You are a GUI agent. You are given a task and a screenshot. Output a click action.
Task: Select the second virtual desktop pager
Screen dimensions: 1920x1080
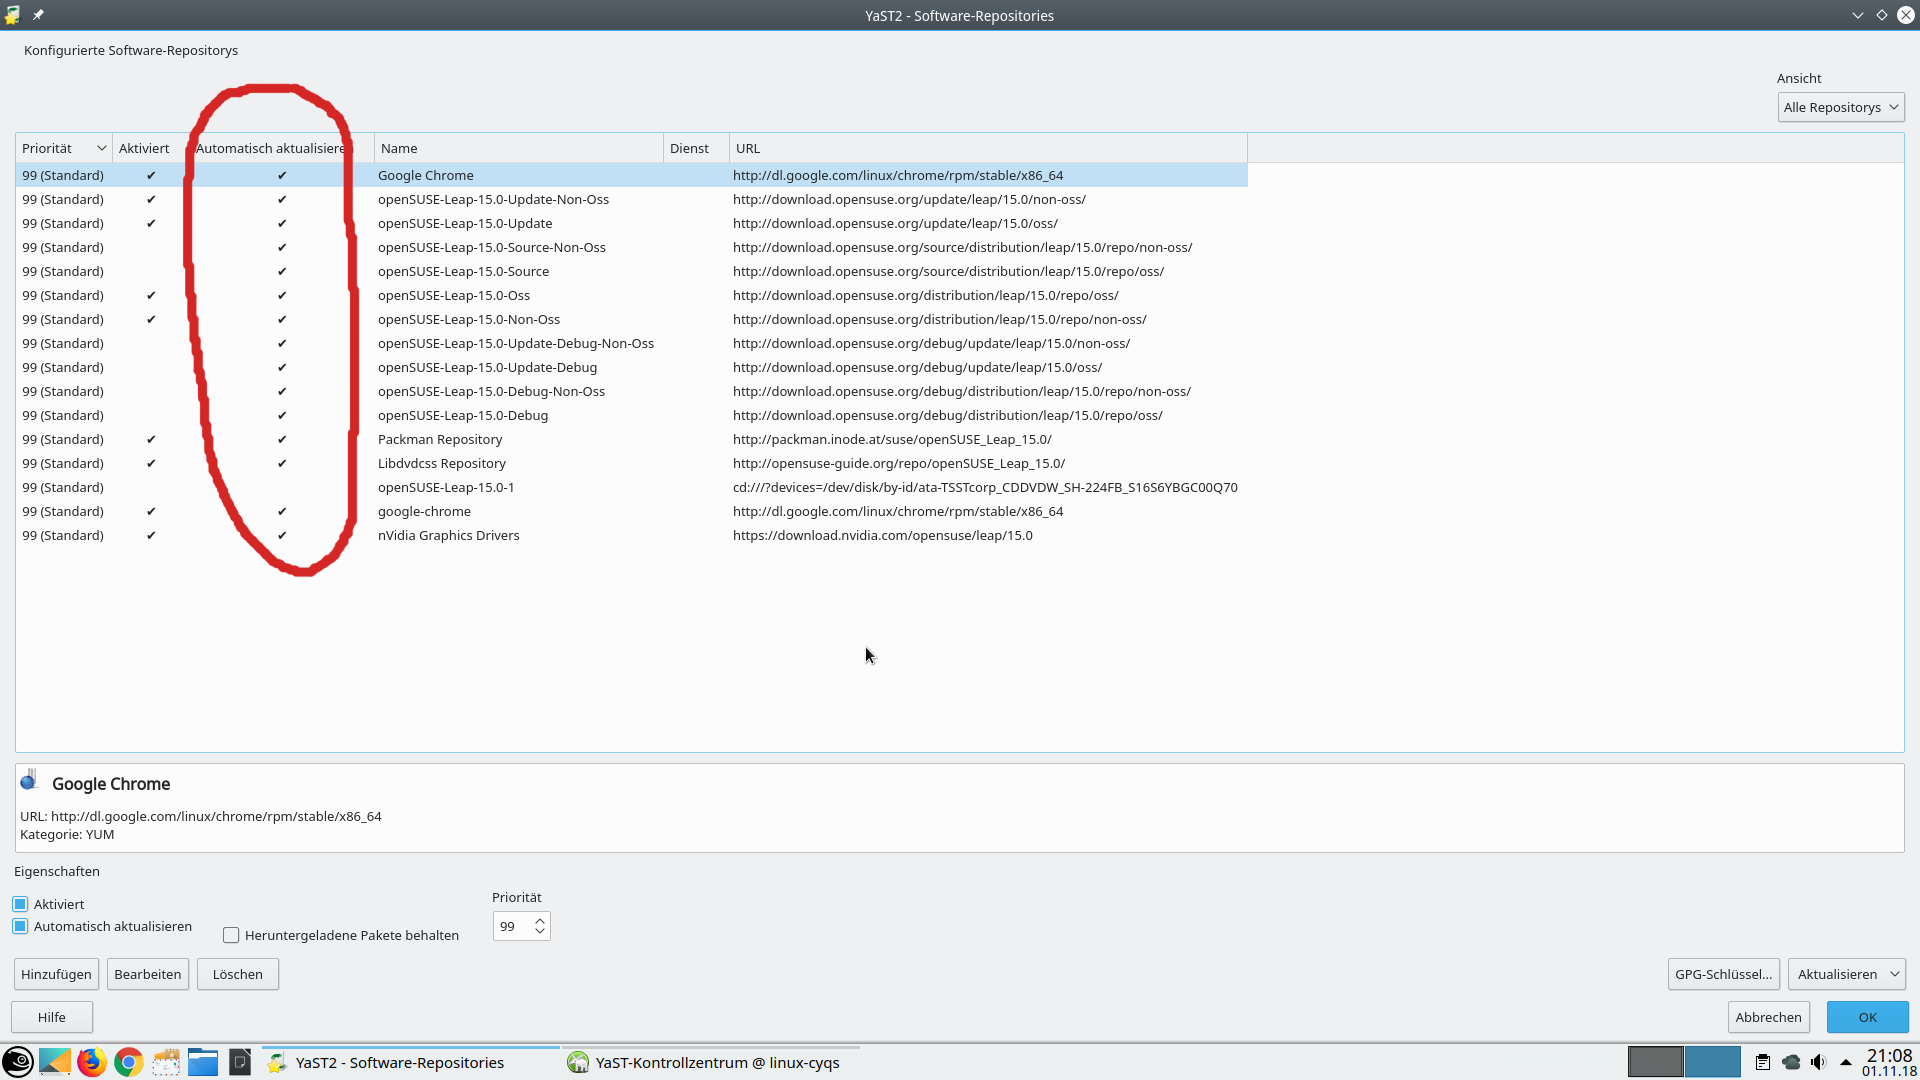1712,1062
